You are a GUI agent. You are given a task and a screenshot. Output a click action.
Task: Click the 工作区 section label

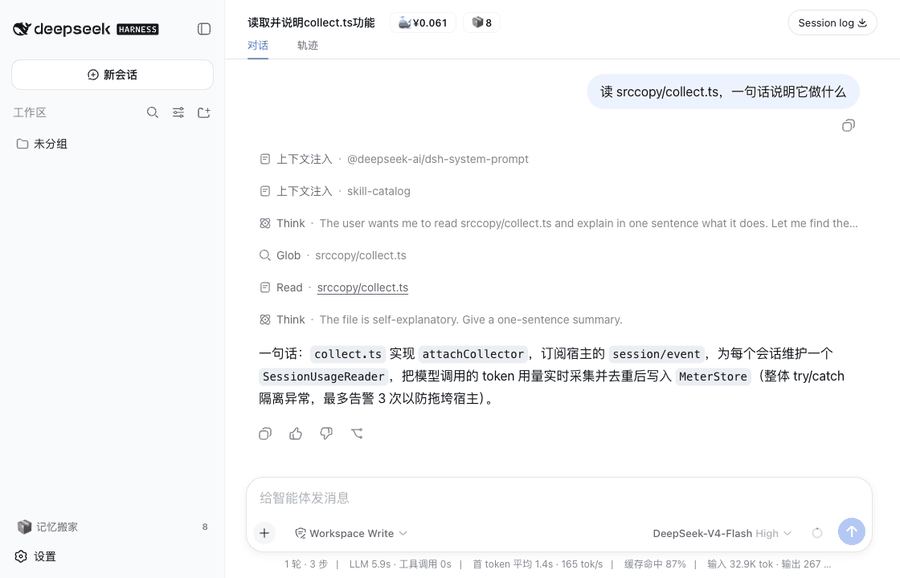click(x=30, y=113)
